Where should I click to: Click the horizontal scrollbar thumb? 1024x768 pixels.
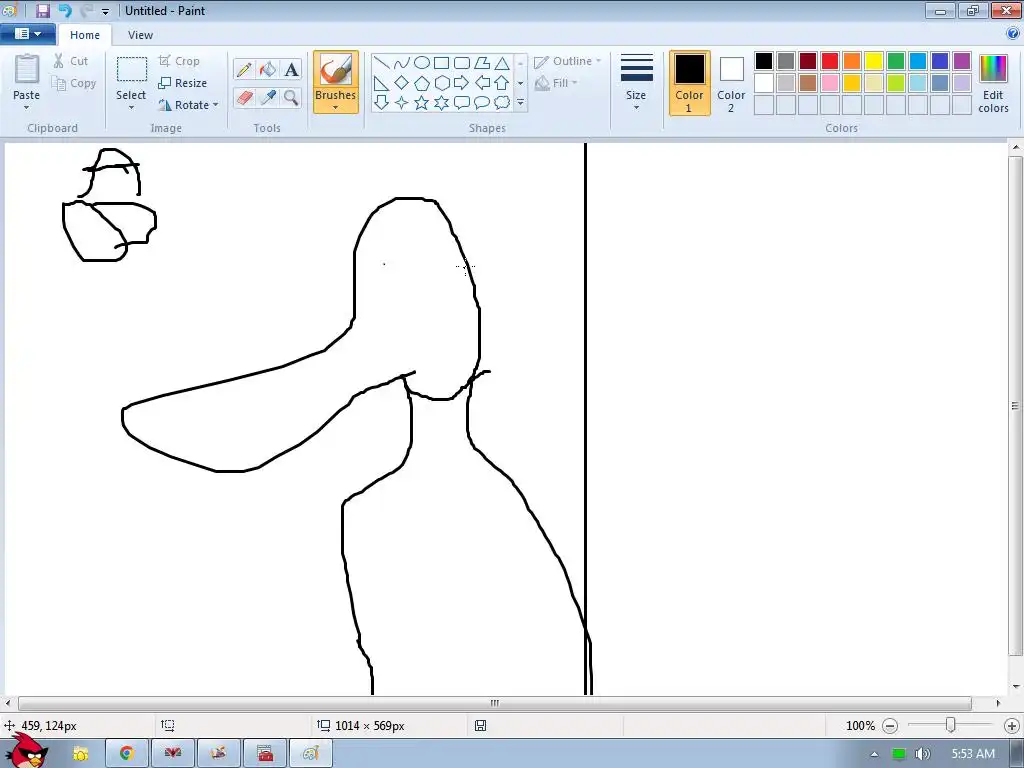[x=494, y=703]
